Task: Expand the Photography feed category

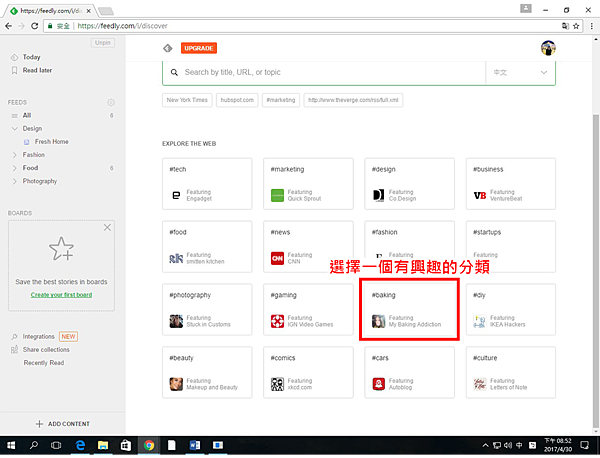Action: click(15, 181)
